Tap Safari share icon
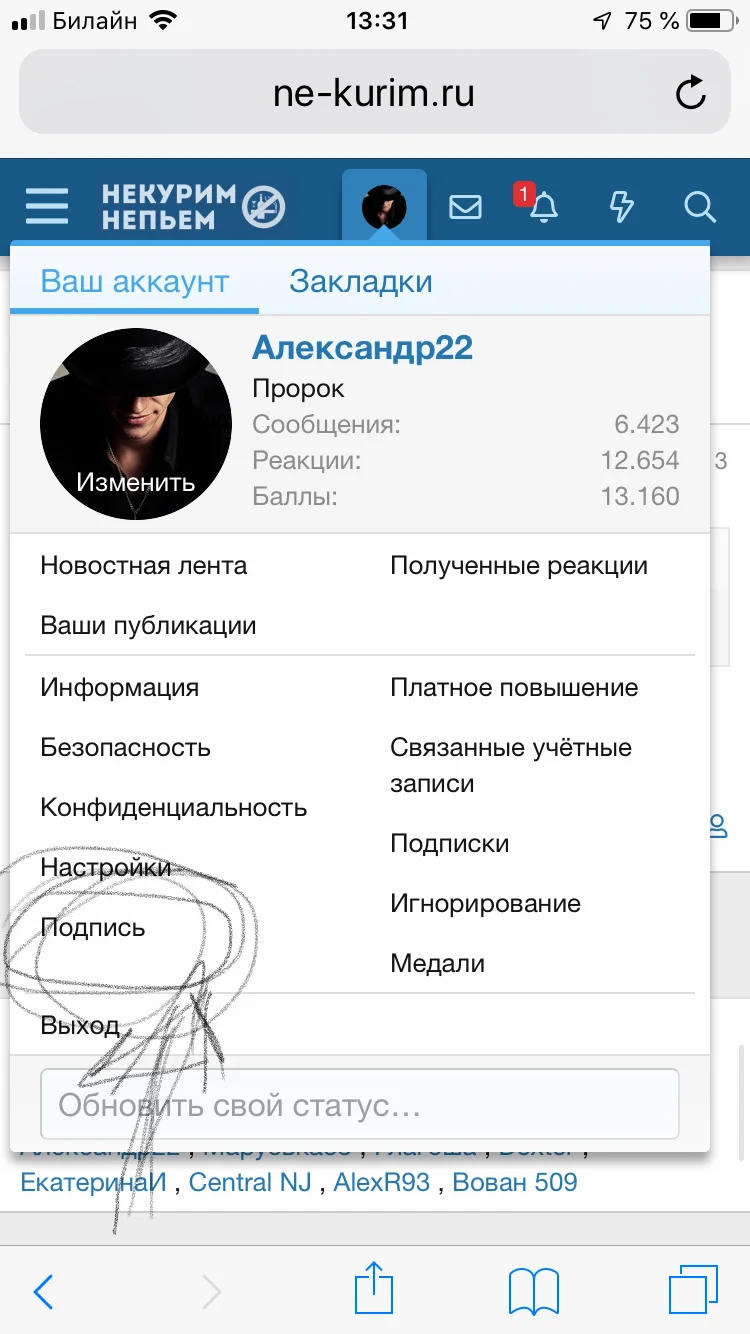 coord(375,1287)
